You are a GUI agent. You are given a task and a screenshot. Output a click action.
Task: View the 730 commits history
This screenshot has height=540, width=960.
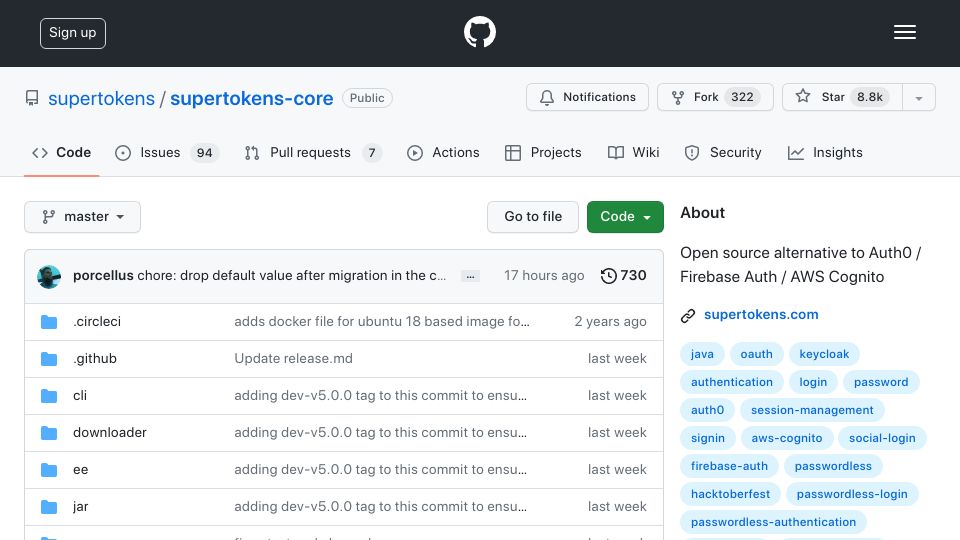[623, 276]
